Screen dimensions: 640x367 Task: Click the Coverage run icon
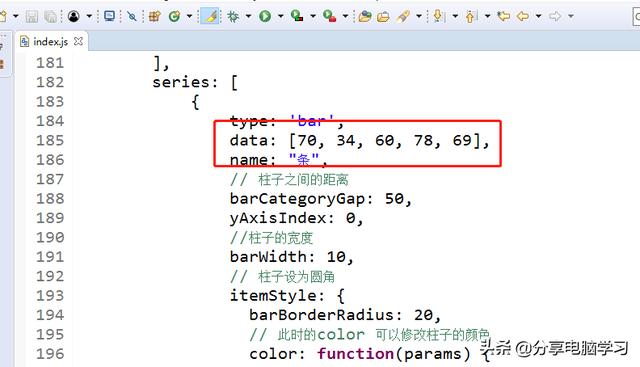point(297,16)
